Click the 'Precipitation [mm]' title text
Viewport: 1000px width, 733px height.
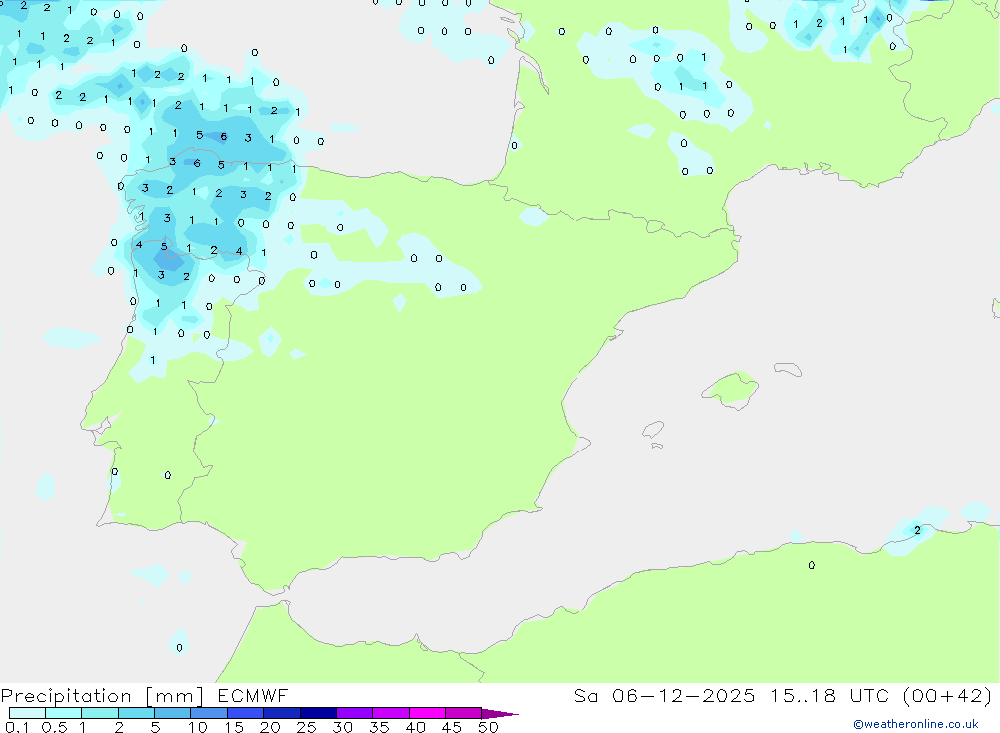102,696
